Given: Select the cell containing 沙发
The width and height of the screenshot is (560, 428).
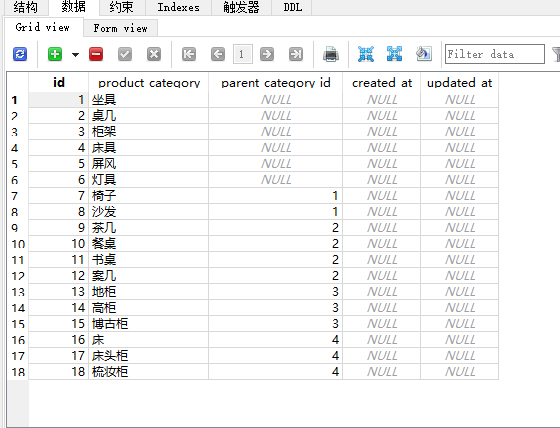Looking at the screenshot, I should pyautogui.click(x=149, y=211).
